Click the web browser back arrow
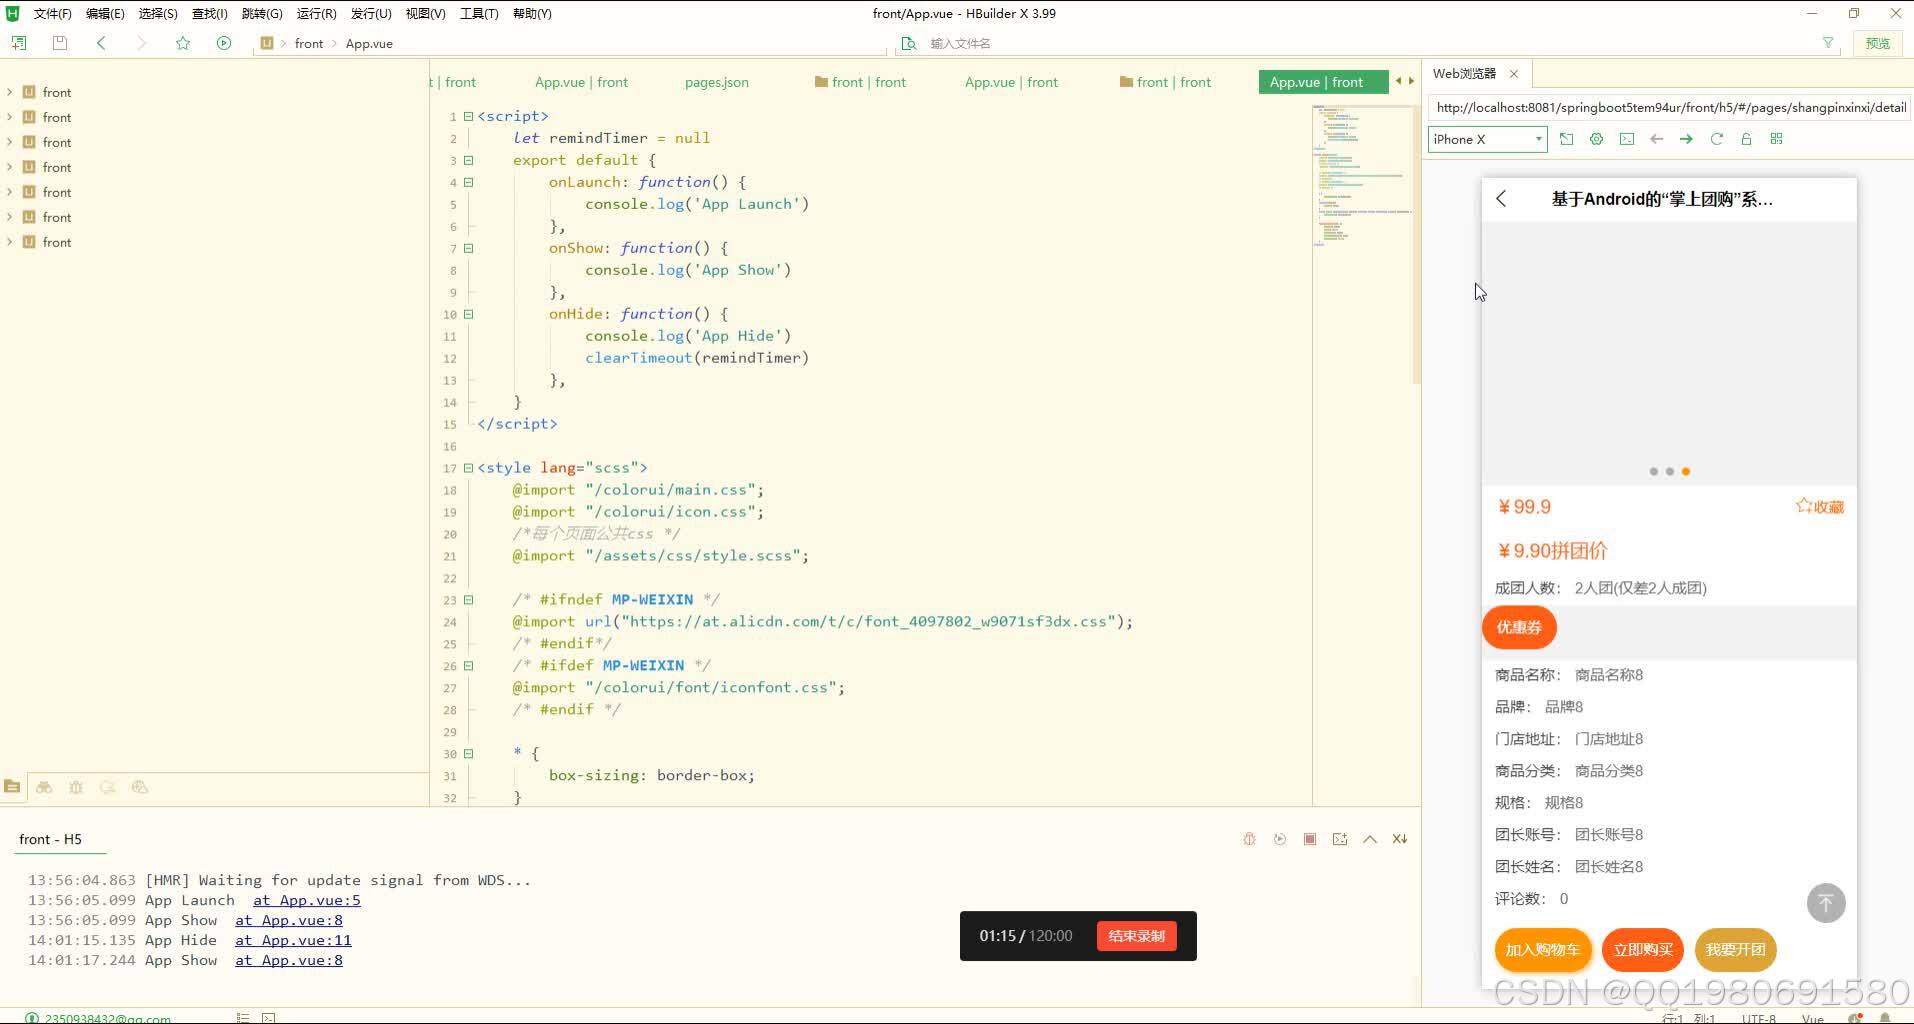 (x=1657, y=139)
